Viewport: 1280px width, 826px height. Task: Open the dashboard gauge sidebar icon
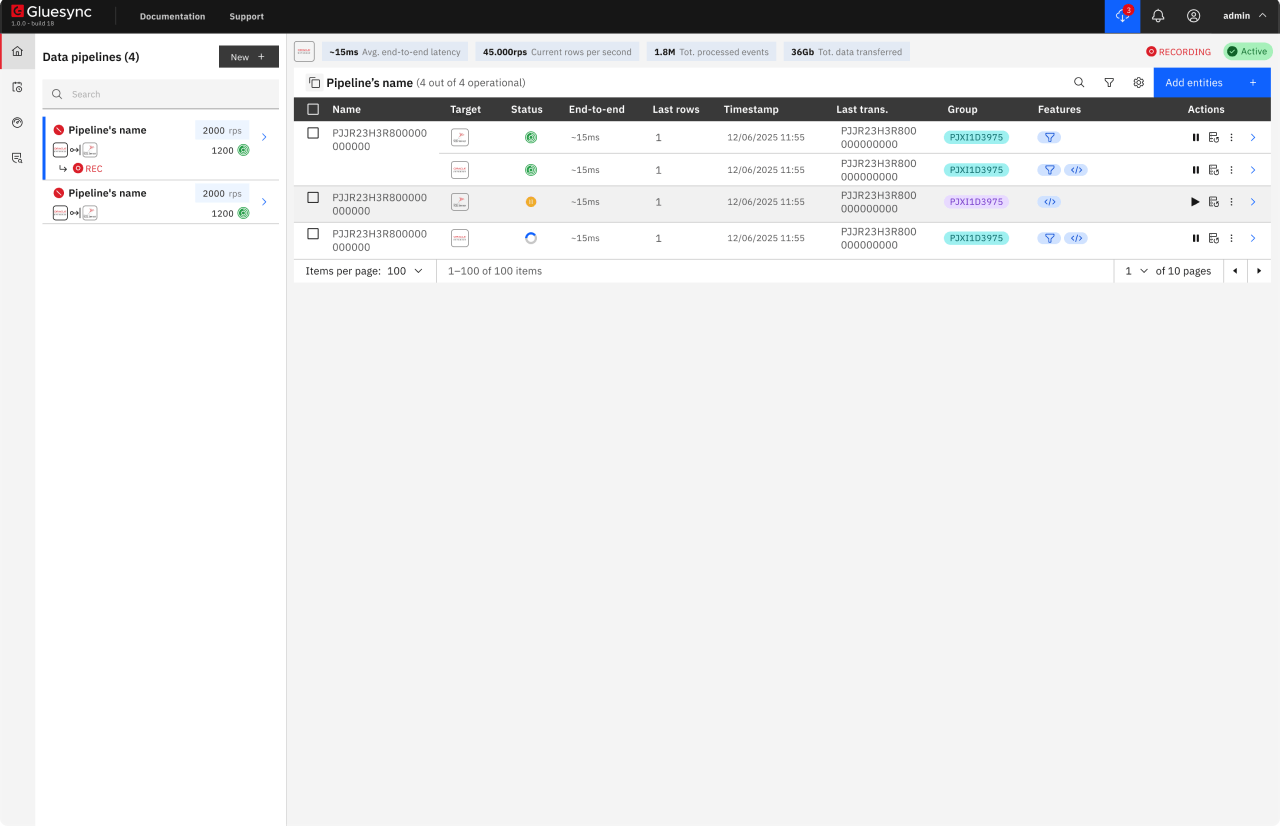pyautogui.click(x=17, y=122)
